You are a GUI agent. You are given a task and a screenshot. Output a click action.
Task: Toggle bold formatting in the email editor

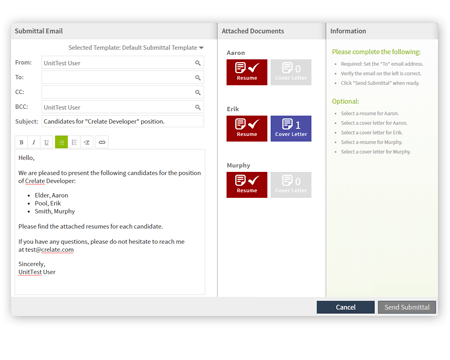click(21, 142)
